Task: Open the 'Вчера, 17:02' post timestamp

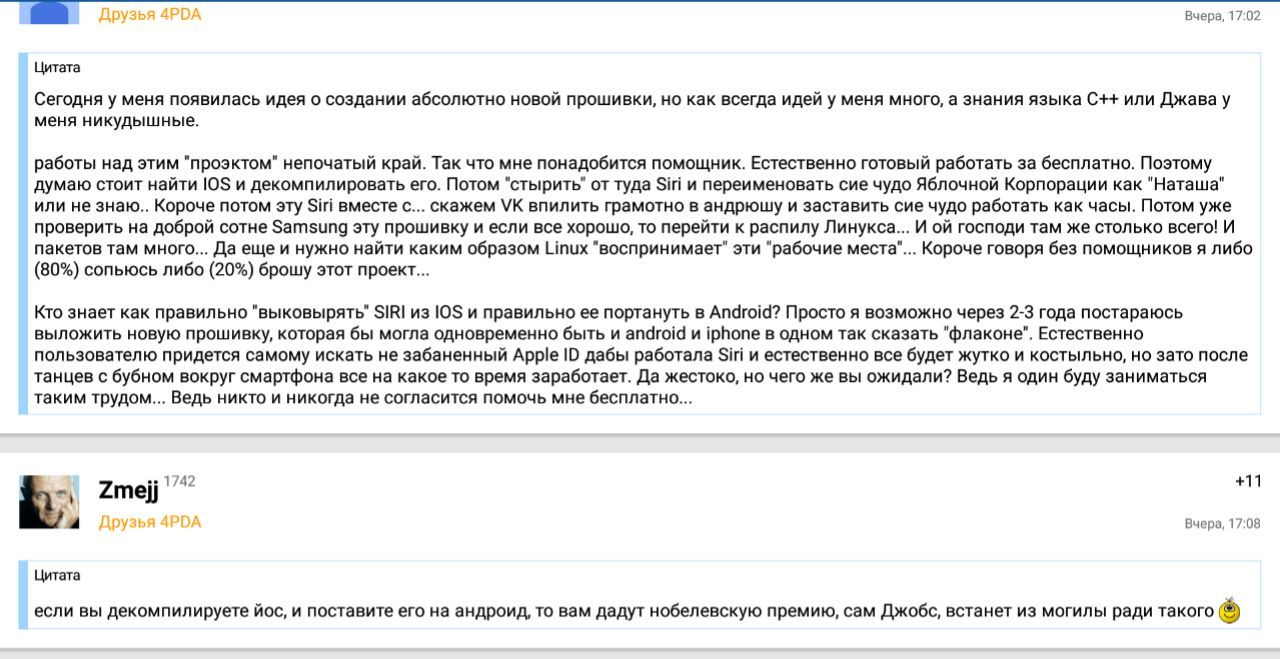Action: 1222,15
